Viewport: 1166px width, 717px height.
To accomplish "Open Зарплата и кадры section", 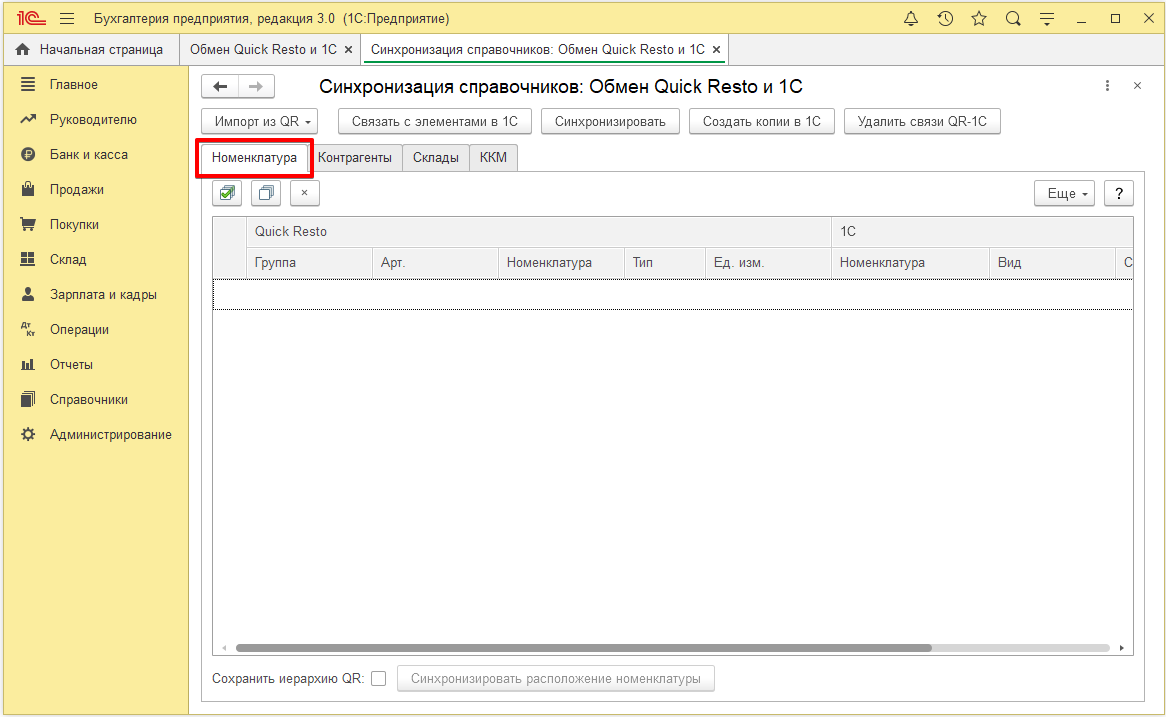I will [x=95, y=295].
